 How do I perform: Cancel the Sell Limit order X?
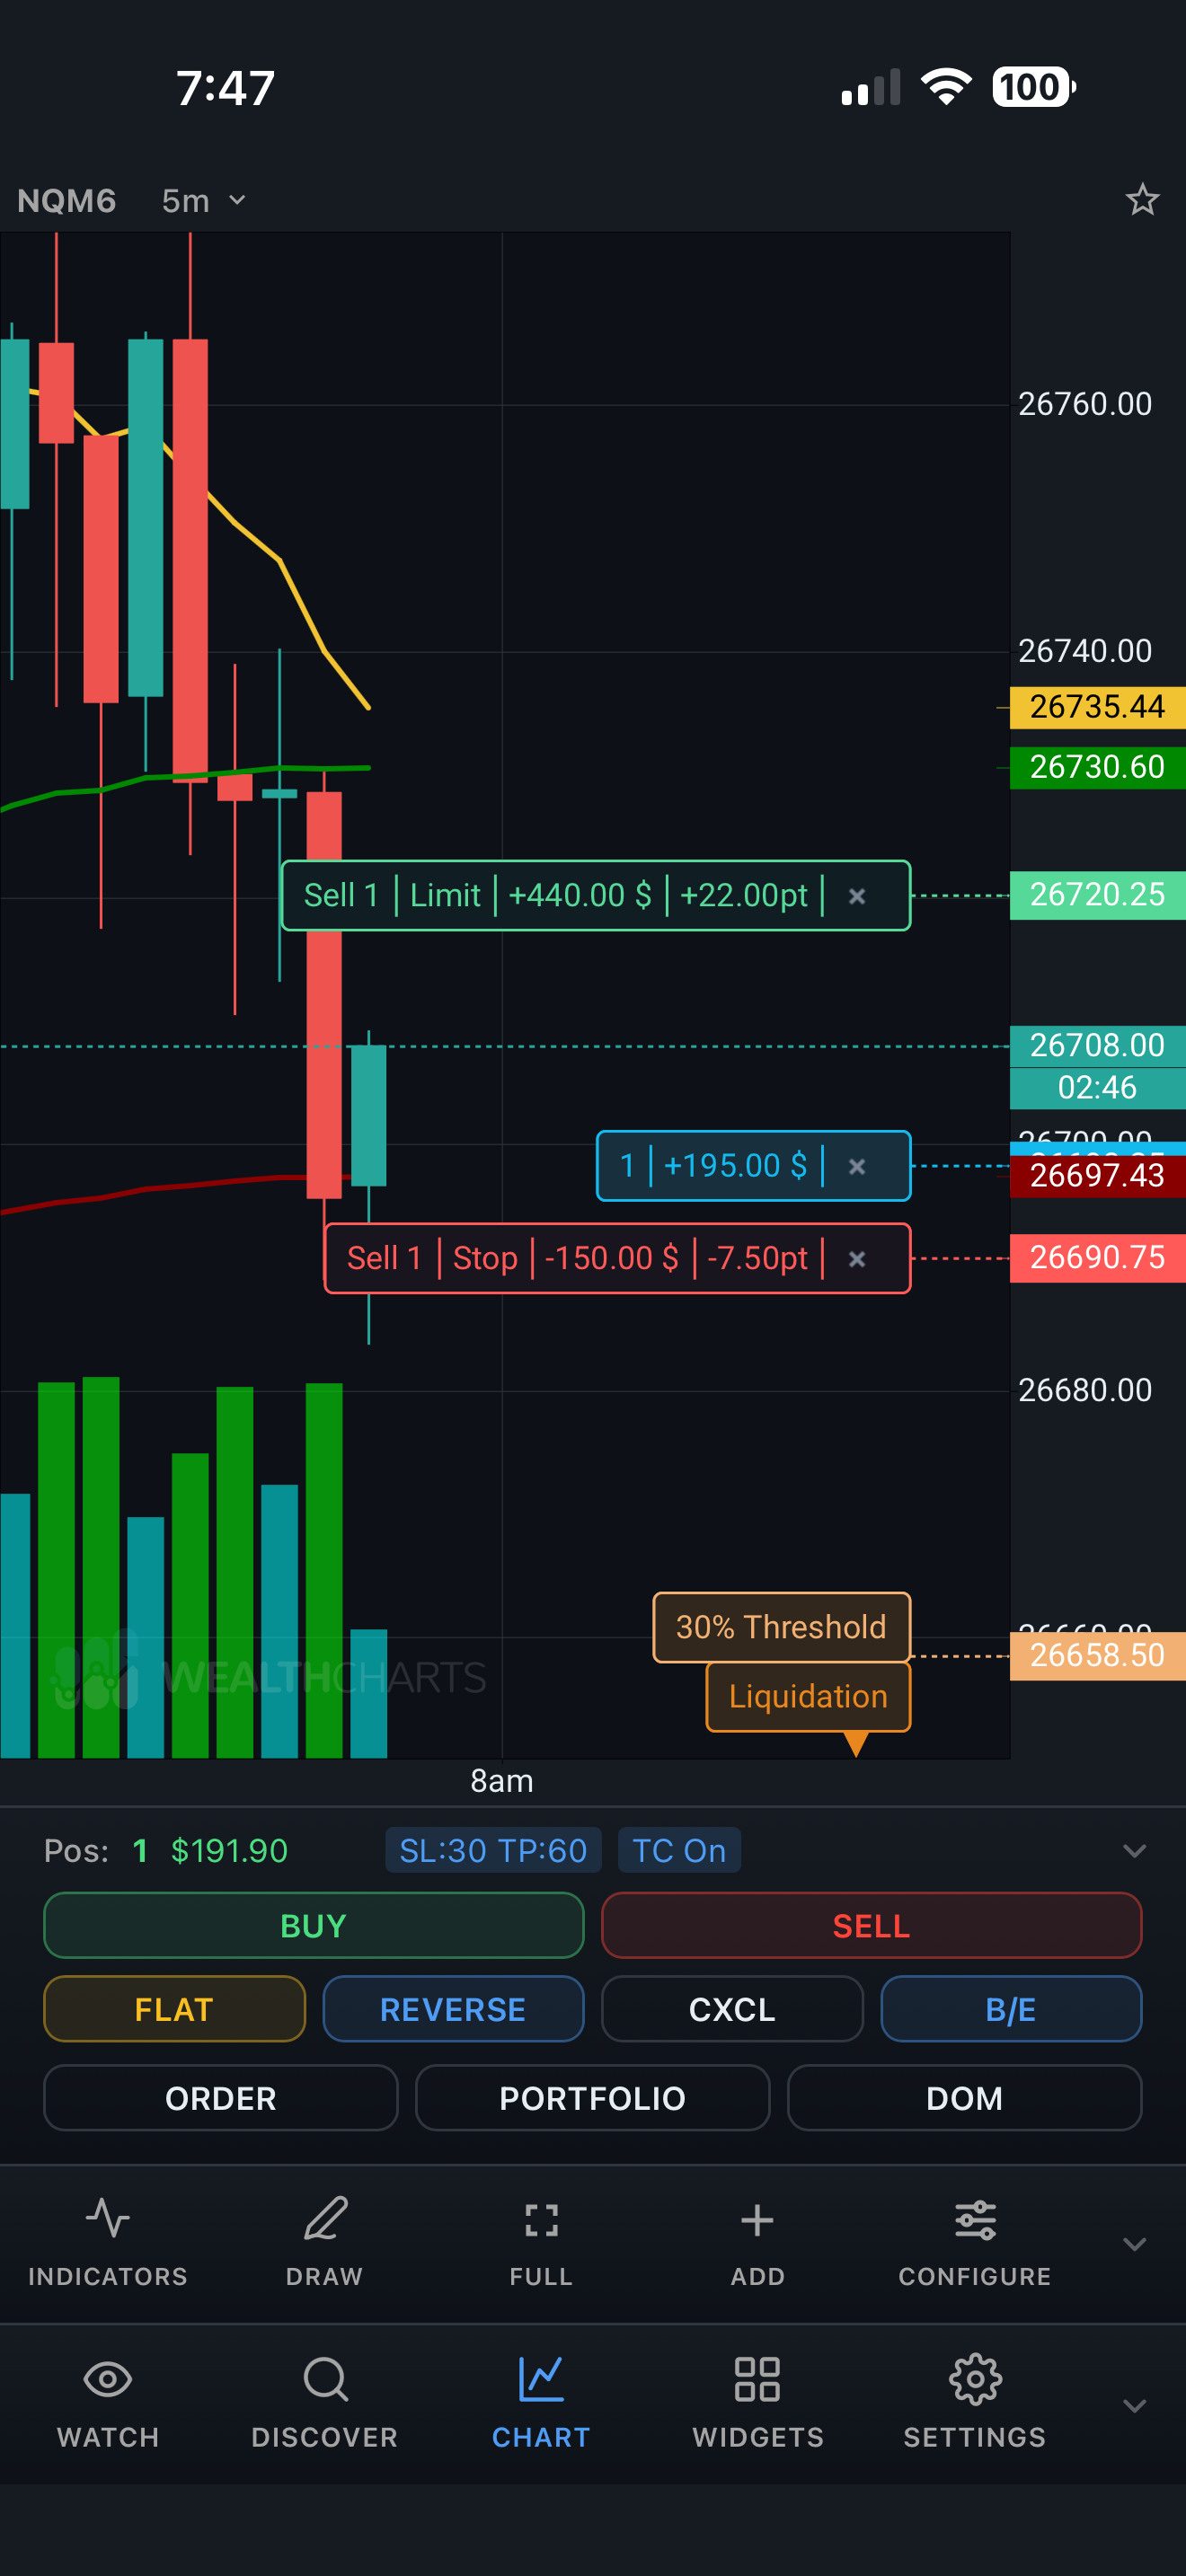coord(857,896)
